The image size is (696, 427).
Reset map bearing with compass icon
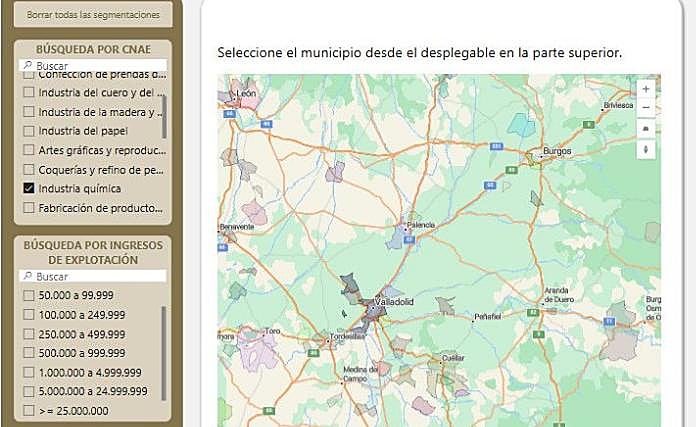point(646,149)
